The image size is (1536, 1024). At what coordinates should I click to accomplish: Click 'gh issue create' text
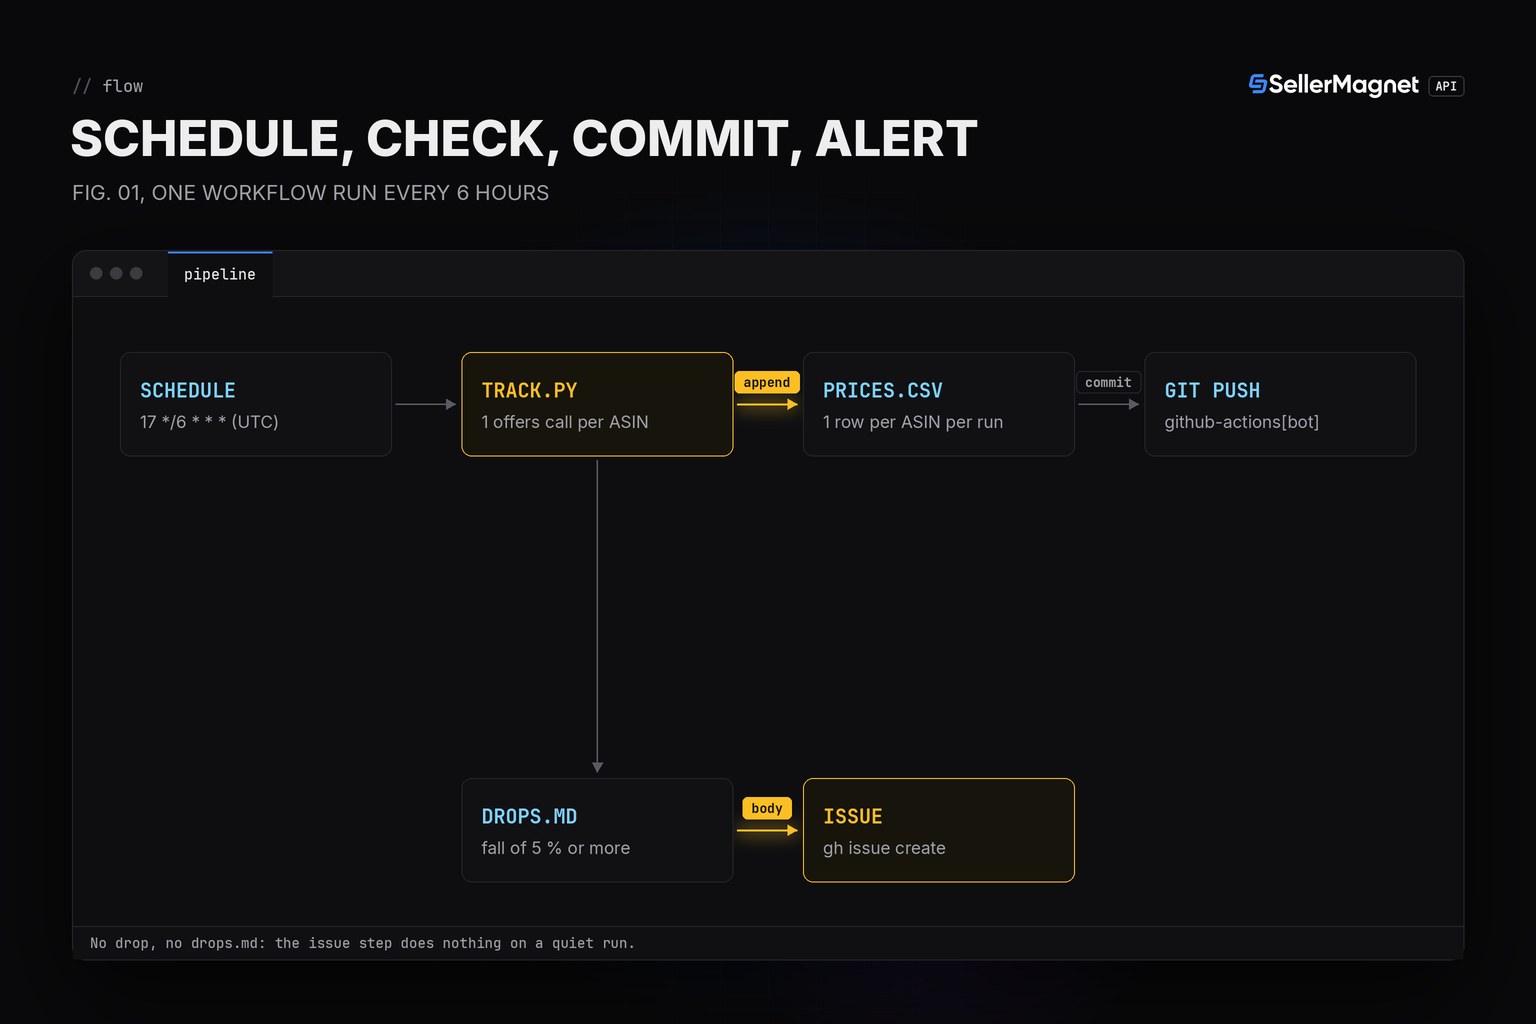click(884, 848)
